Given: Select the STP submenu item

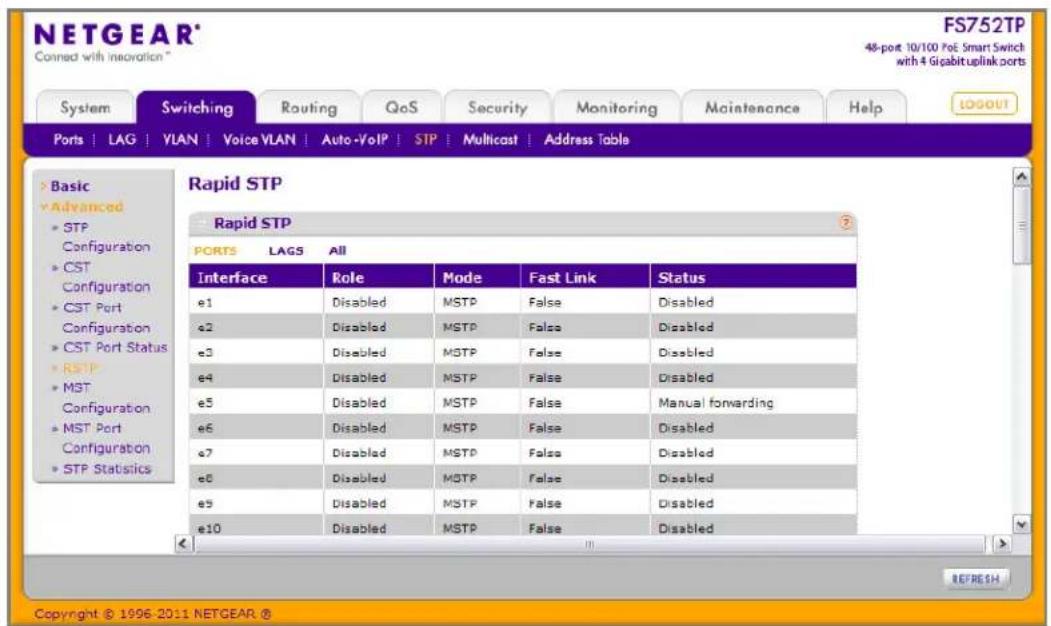Looking at the screenshot, I should tap(425, 139).
